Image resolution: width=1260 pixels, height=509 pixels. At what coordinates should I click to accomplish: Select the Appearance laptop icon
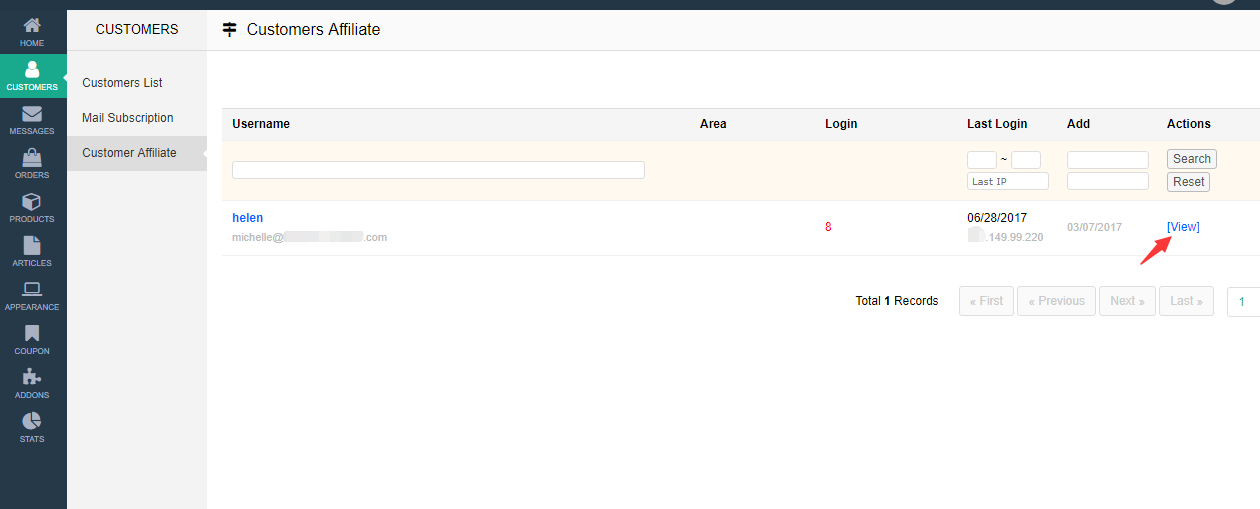[32, 290]
